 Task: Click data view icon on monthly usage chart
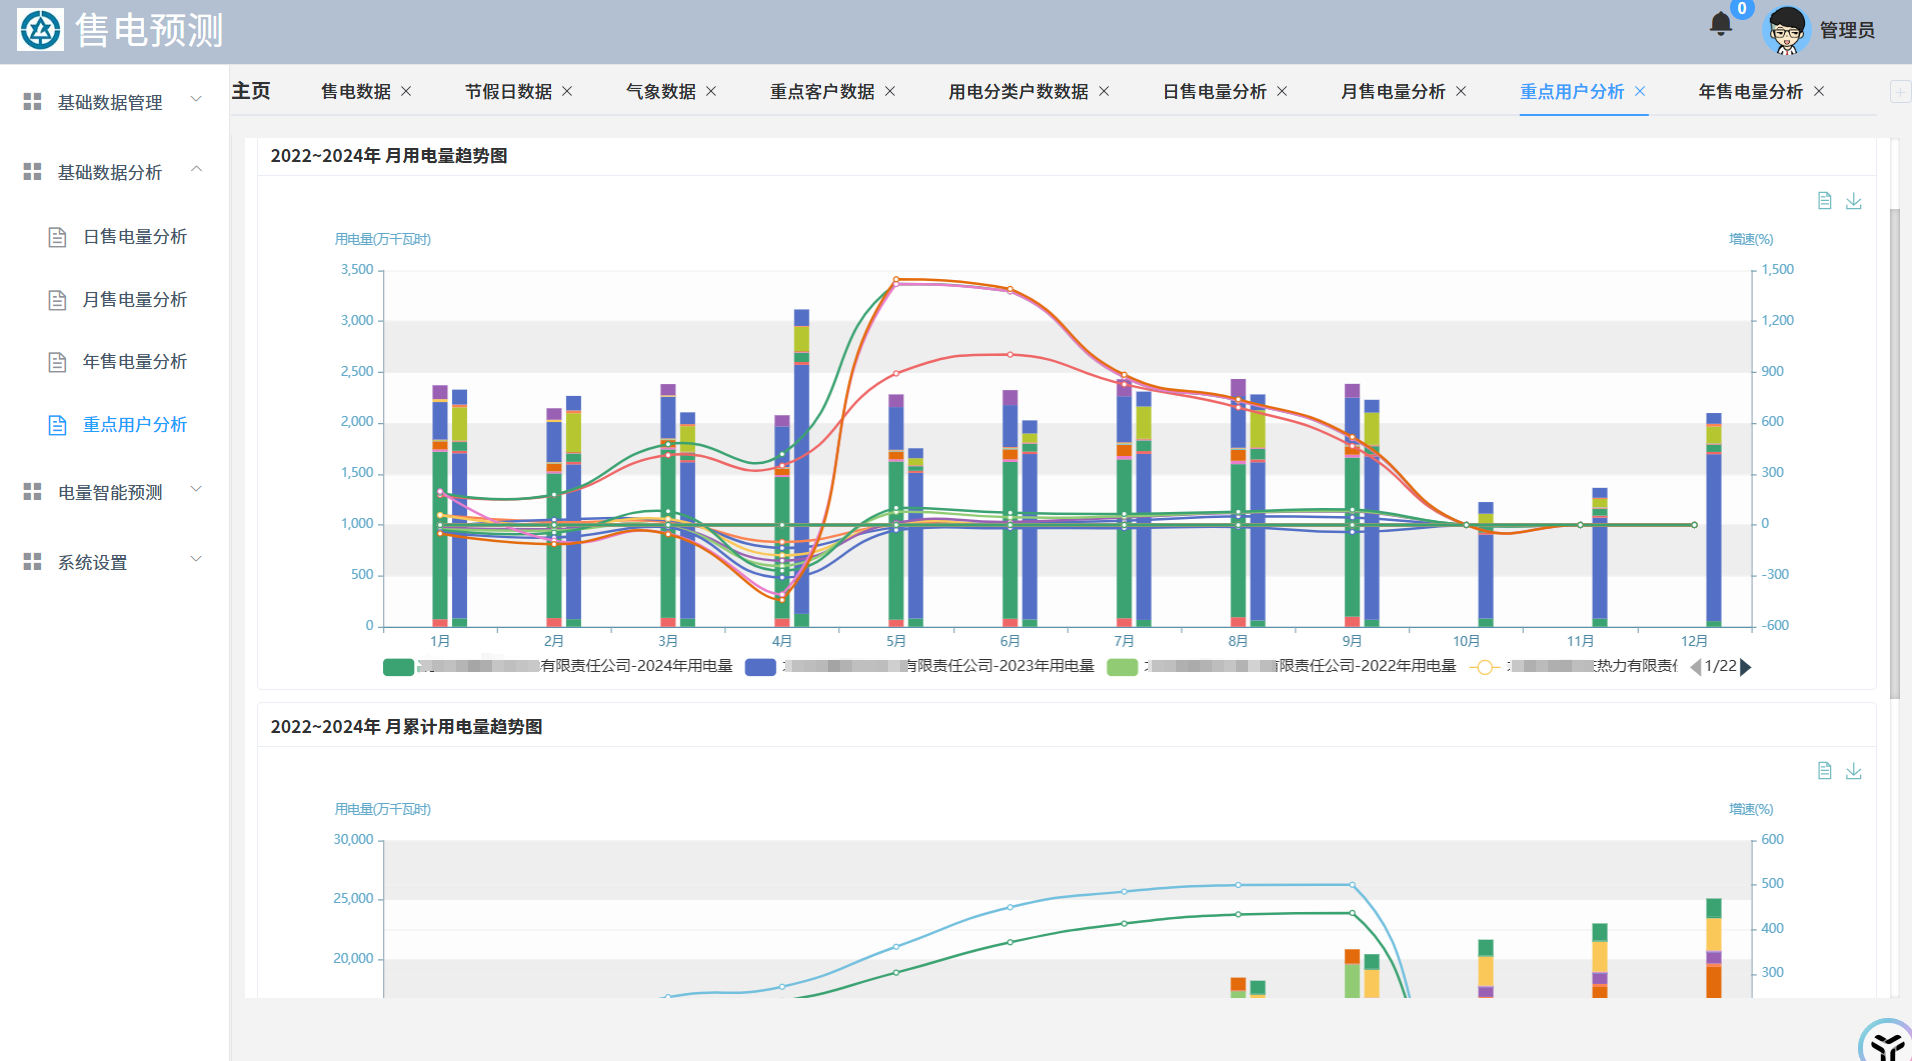tap(1824, 201)
